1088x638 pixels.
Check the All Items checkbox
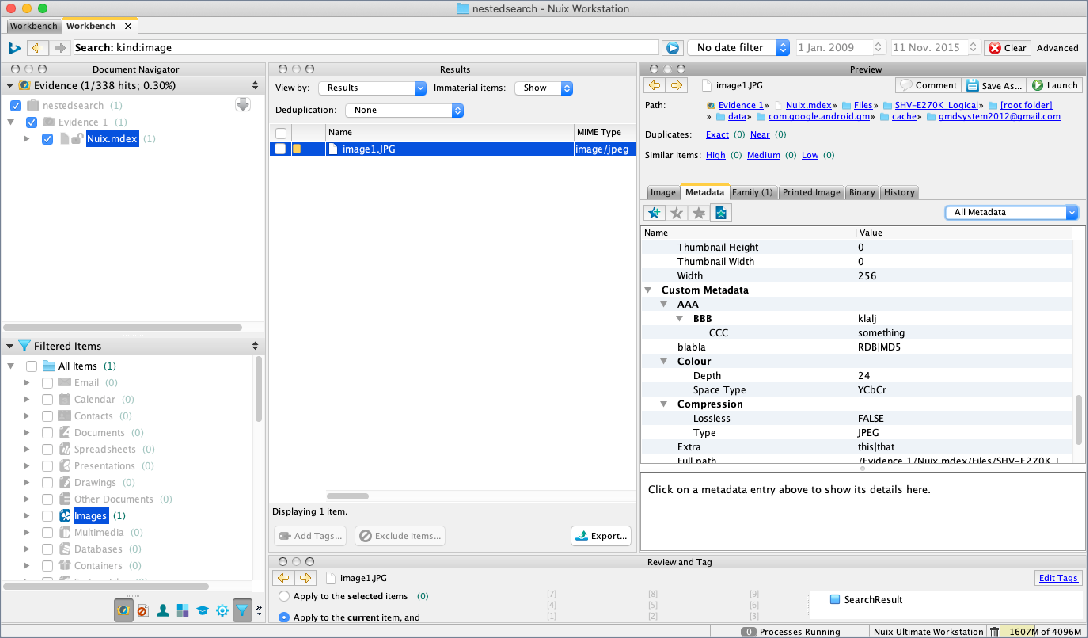(31, 366)
